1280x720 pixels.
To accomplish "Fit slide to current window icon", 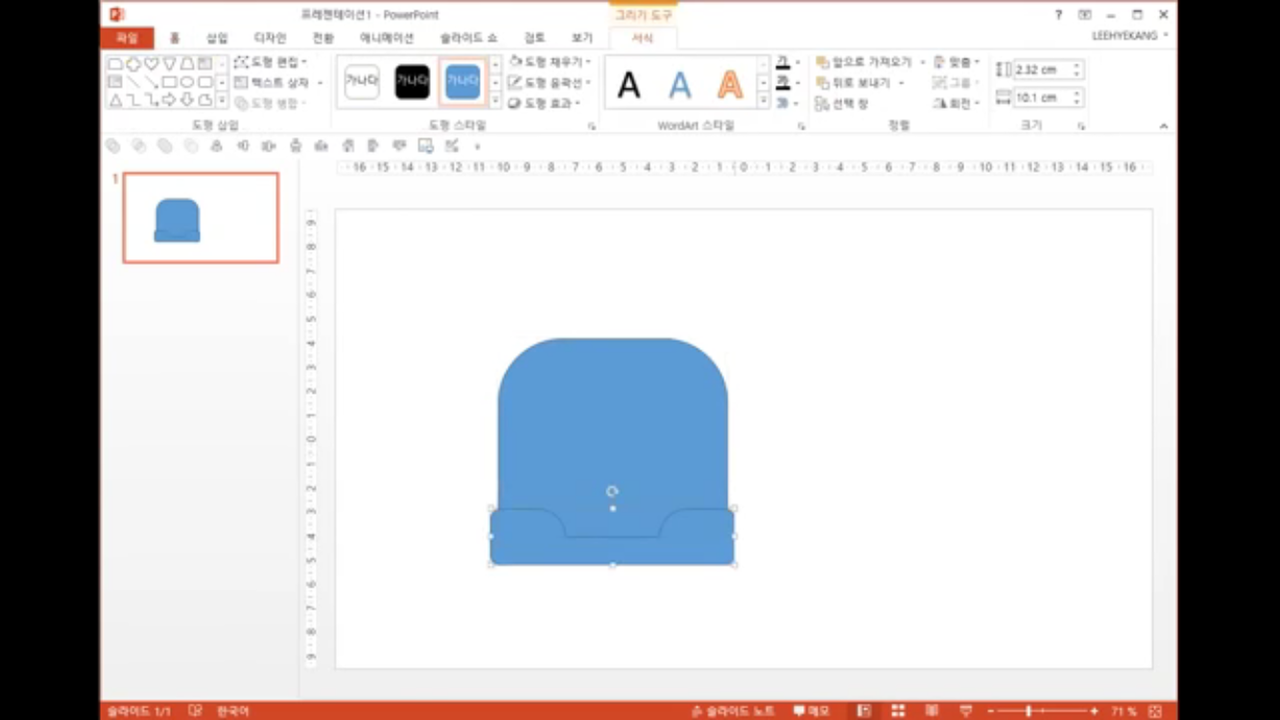I will click(1156, 711).
